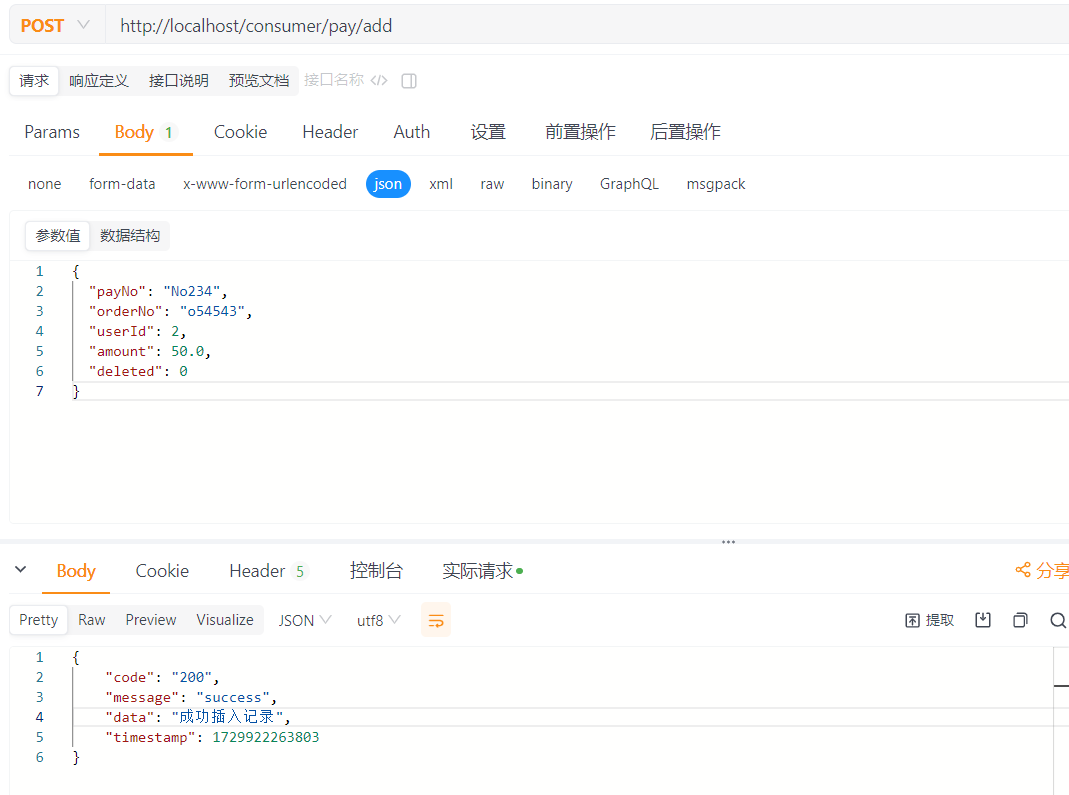
Task: Click the request URL field
Action: [580, 26]
